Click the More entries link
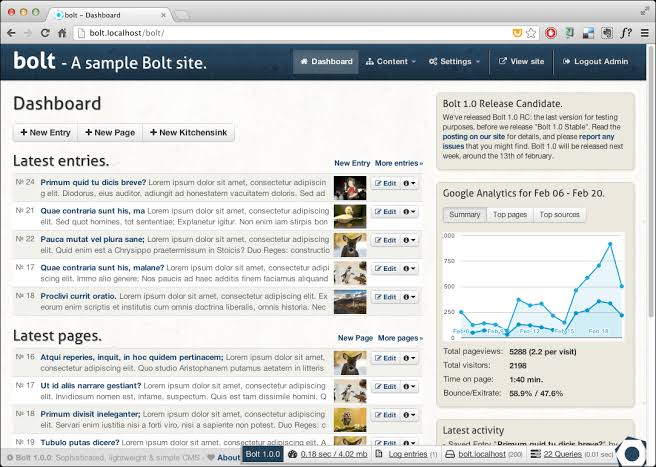Screen dimensions: 656x467 (x=399, y=163)
